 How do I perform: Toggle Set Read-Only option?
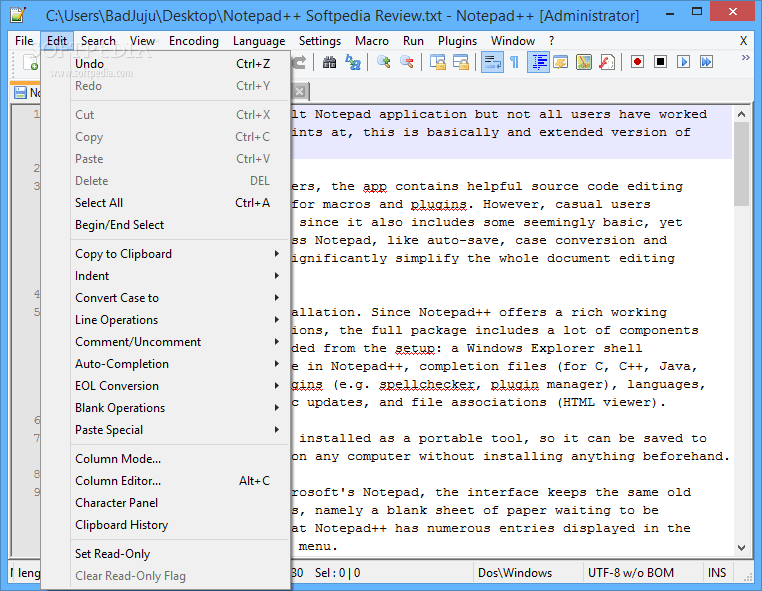[179, 554]
